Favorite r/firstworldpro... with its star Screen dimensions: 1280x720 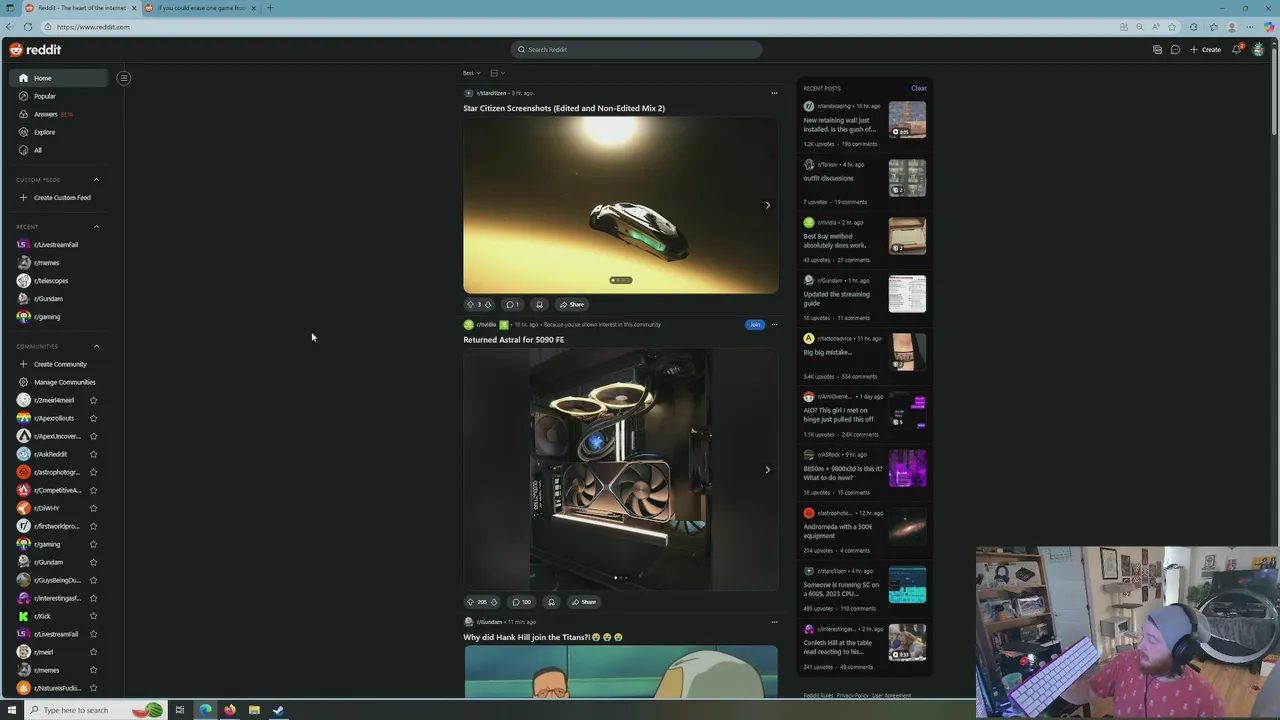click(93, 526)
